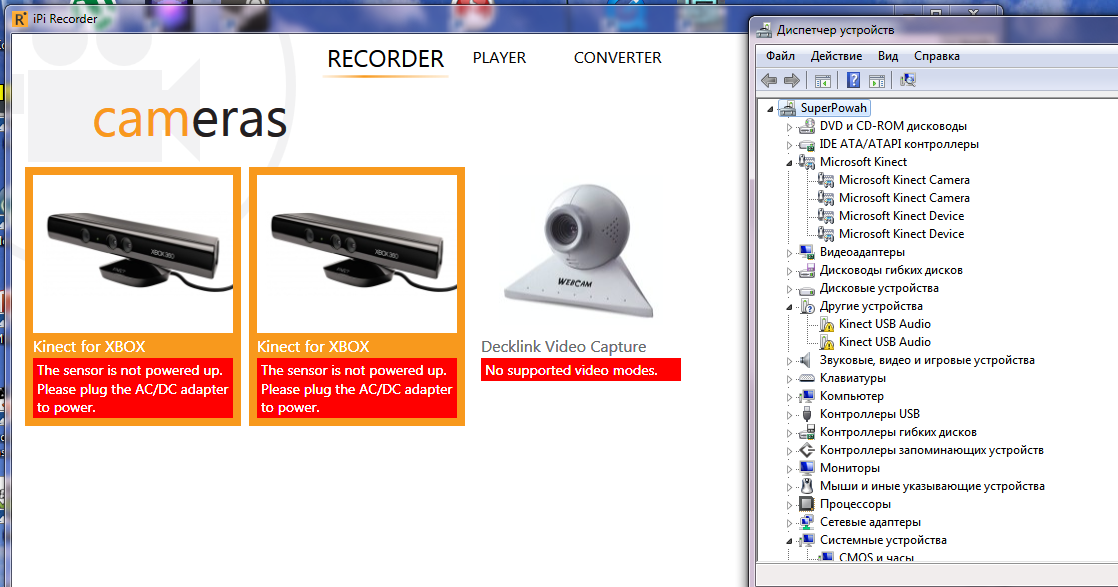Screen dimensions: 1118x587
Task: Expand the Мониторы node
Action: (x=789, y=469)
